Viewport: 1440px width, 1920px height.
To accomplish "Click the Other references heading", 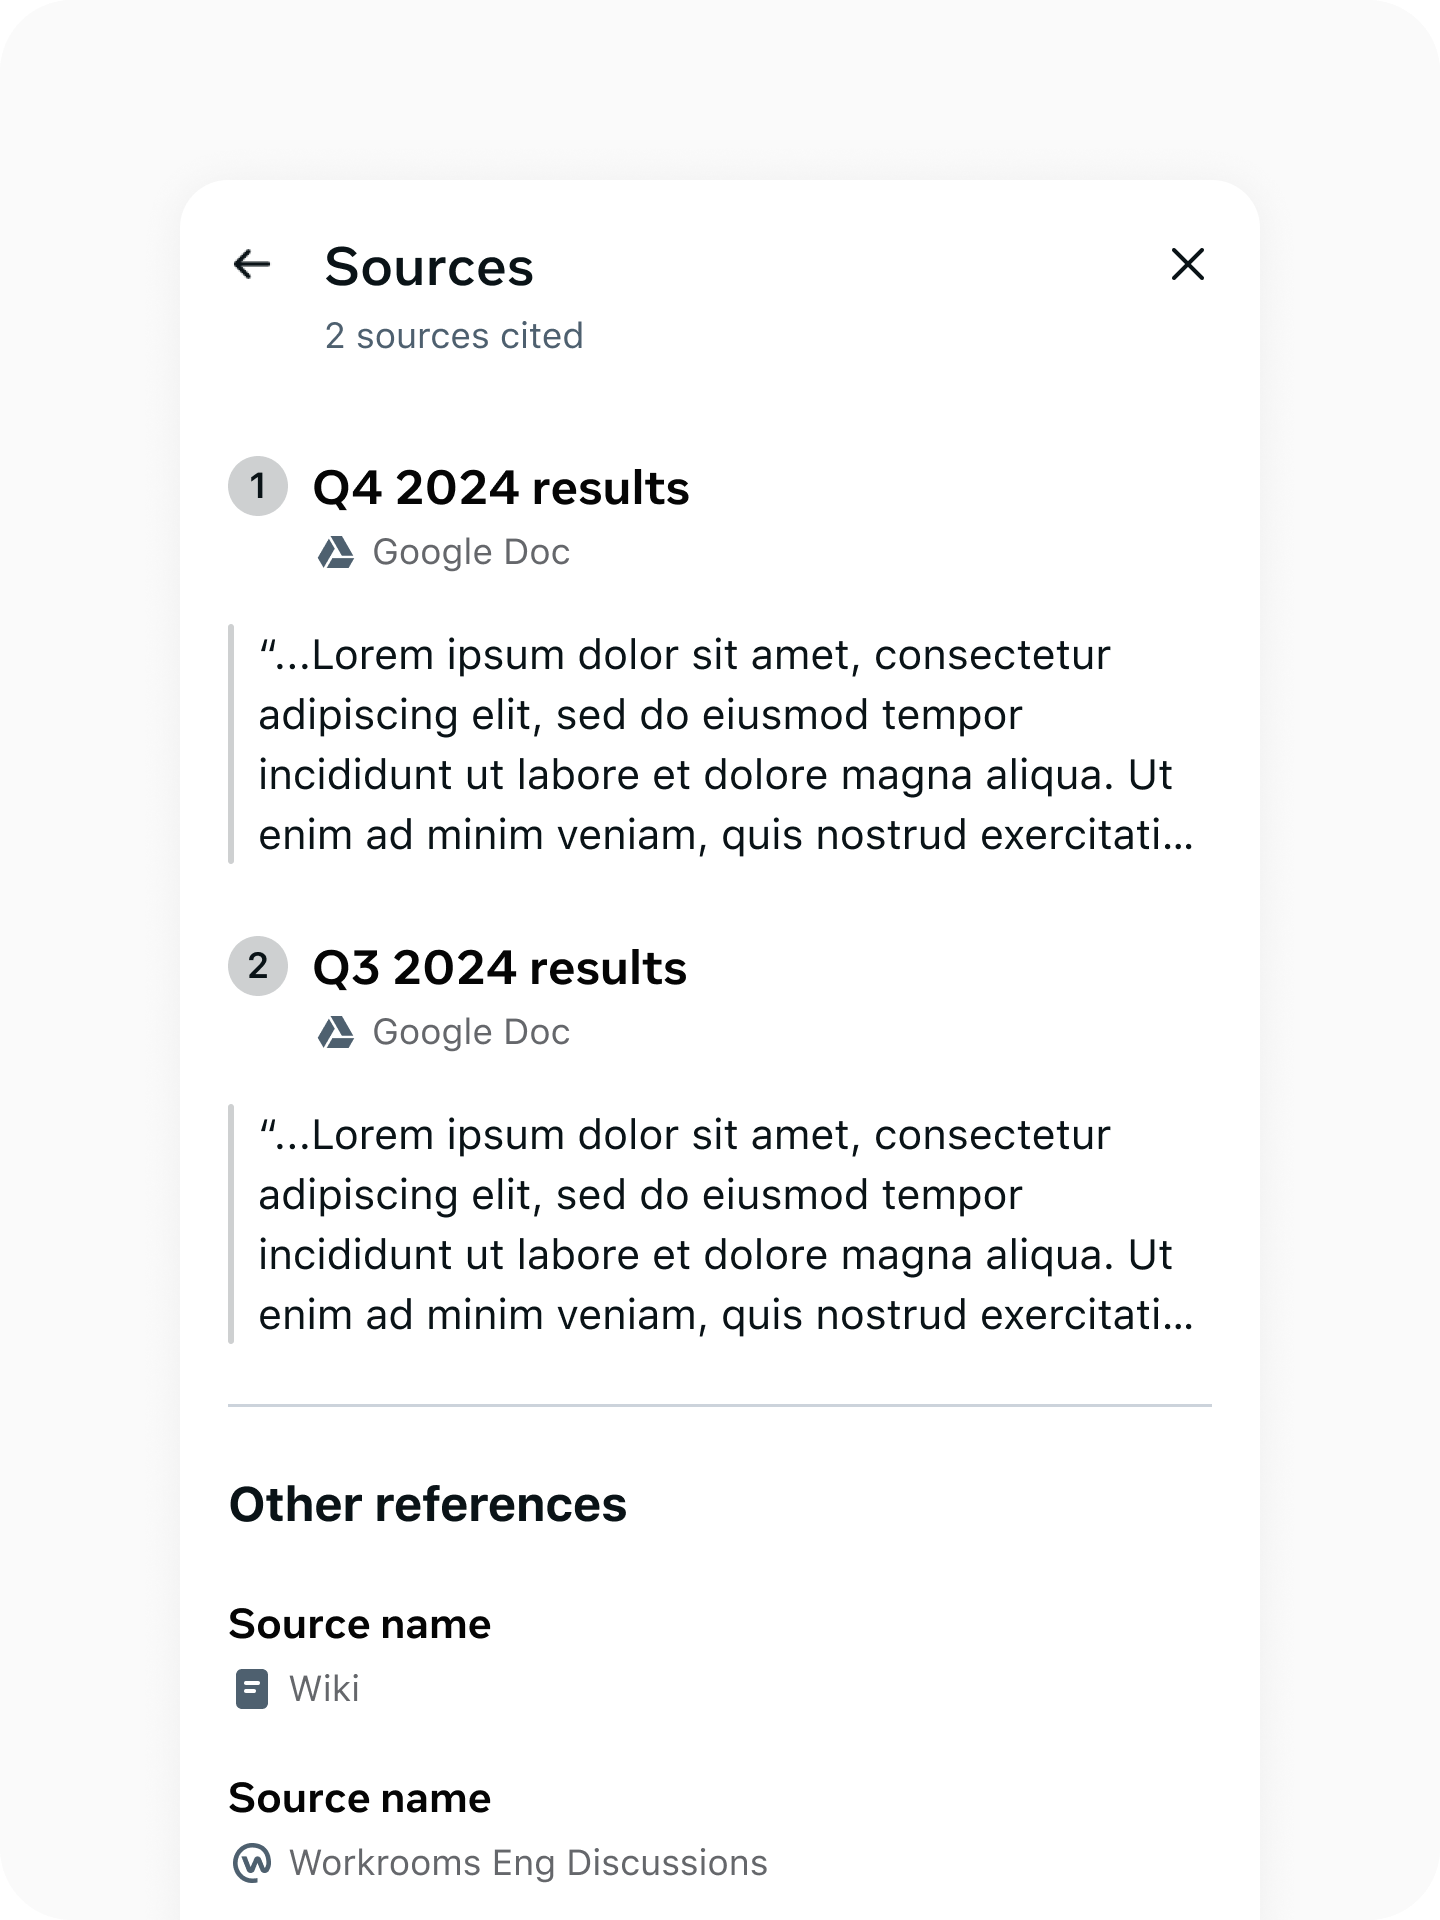I will click(428, 1505).
